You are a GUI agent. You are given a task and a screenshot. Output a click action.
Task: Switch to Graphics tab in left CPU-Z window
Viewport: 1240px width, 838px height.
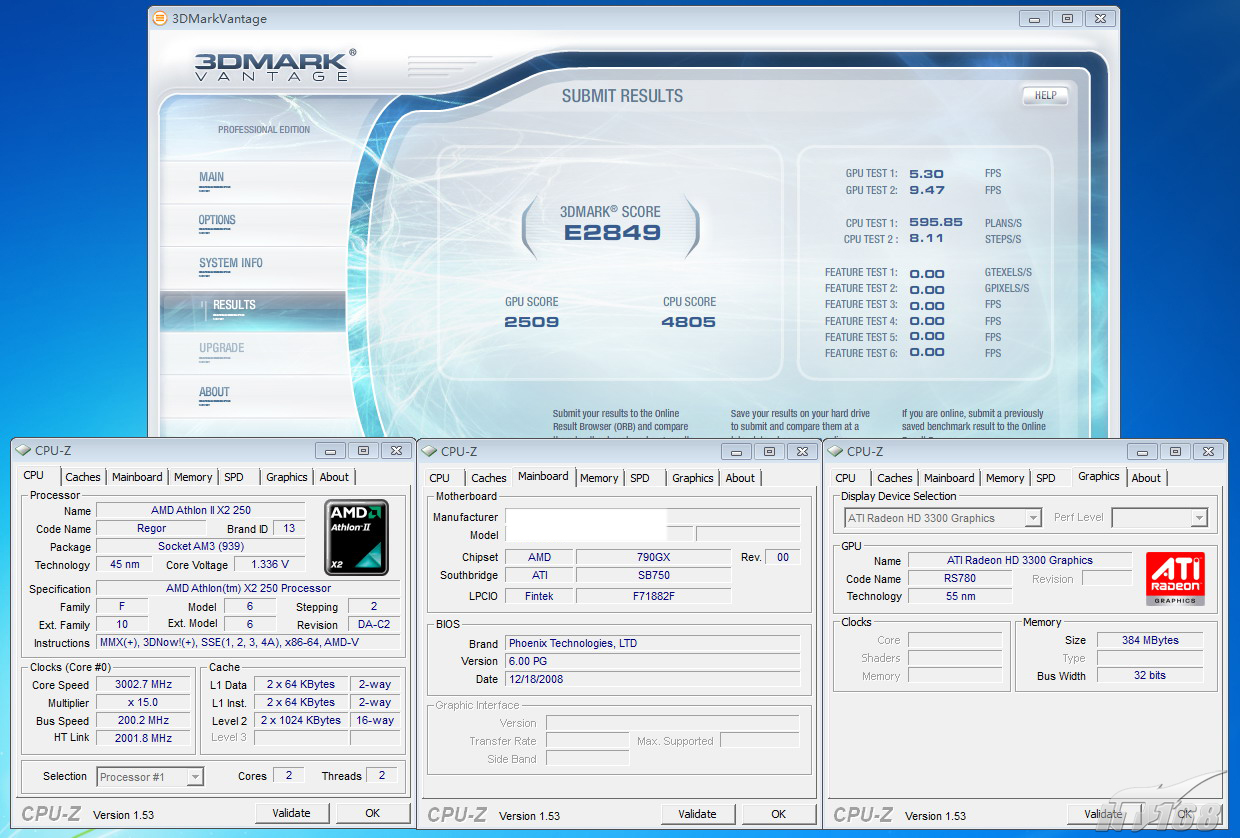287,477
